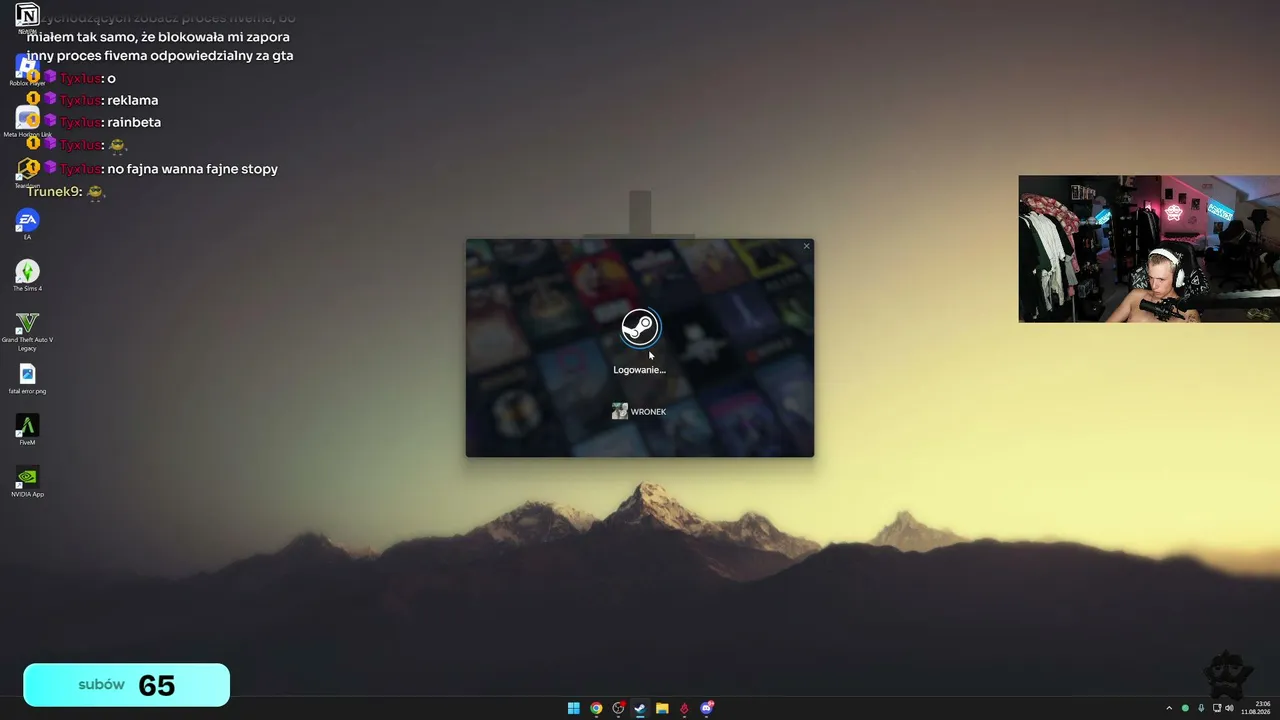Select the fatal error.png file on desktop
Image resolution: width=1280 pixels, height=720 pixels.
click(x=27, y=379)
